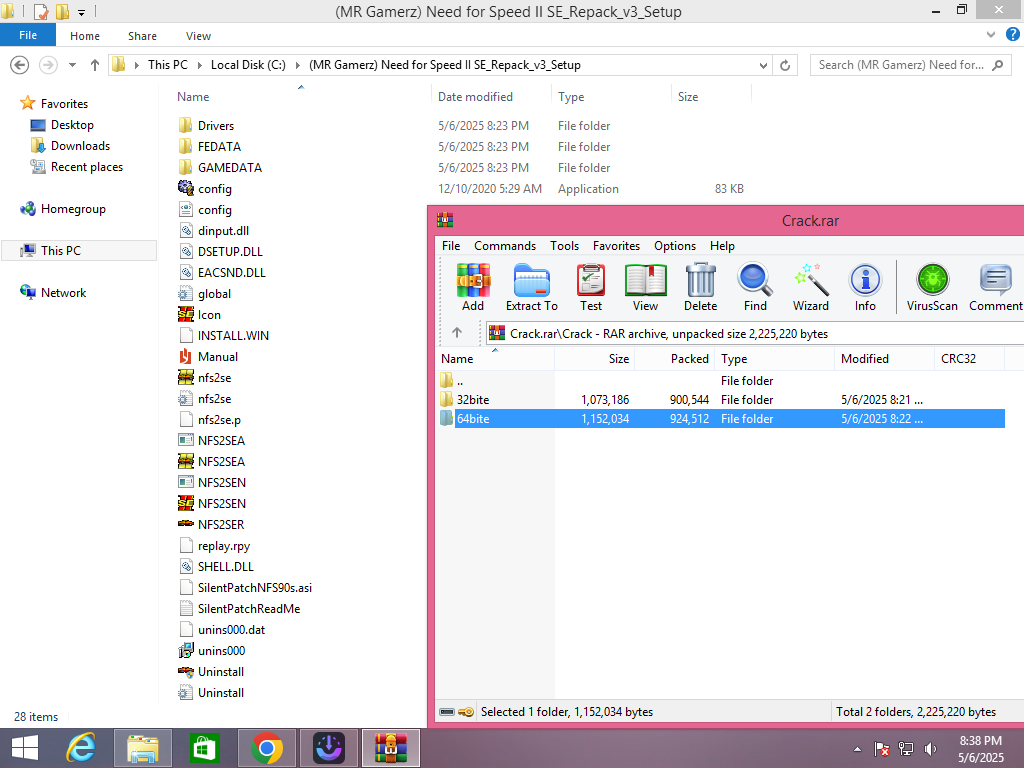Launch the Wizard wand tool

(x=810, y=287)
